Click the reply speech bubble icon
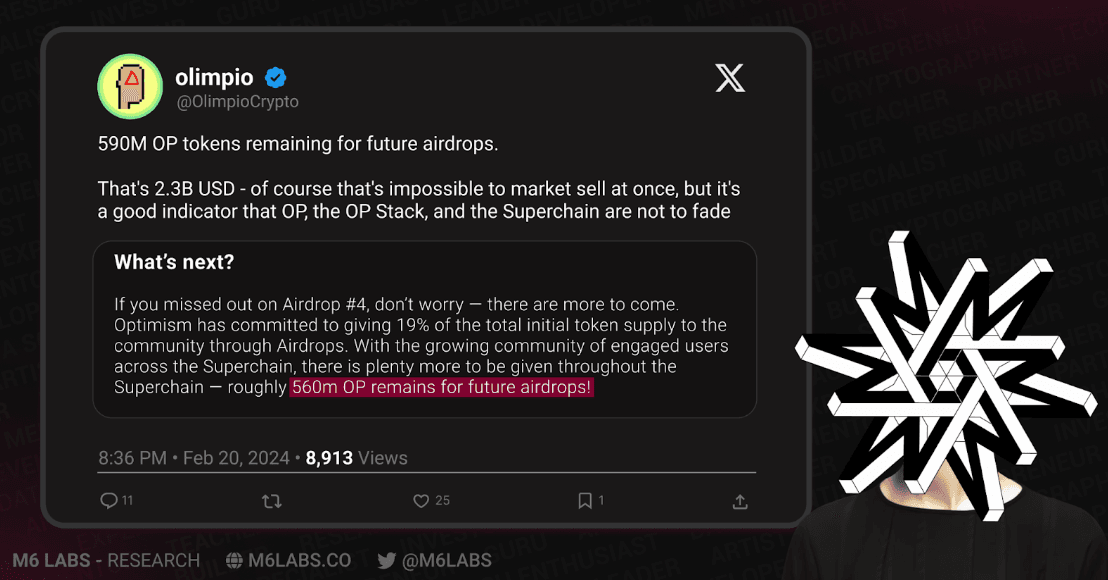The image size is (1108, 580). pyautogui.click(x=109, y=501)
